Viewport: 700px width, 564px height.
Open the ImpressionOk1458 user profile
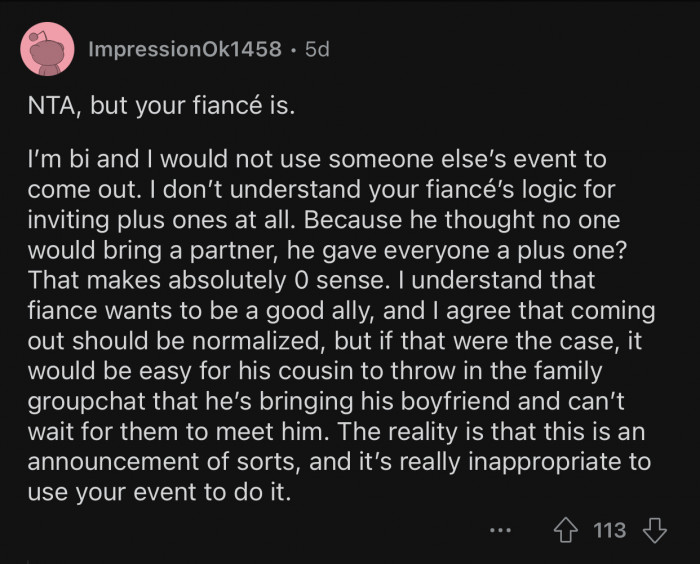185,49
